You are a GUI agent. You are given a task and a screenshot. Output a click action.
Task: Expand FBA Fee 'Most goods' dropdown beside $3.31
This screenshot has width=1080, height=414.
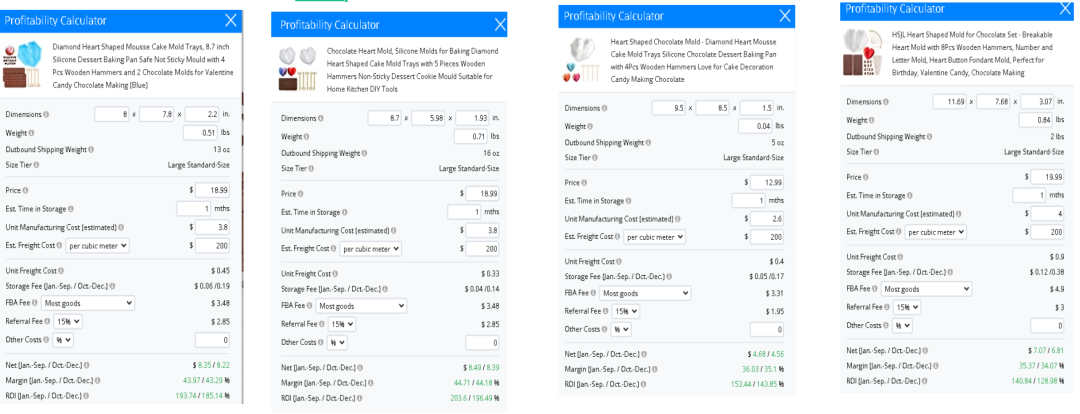(x=645, y=294)
